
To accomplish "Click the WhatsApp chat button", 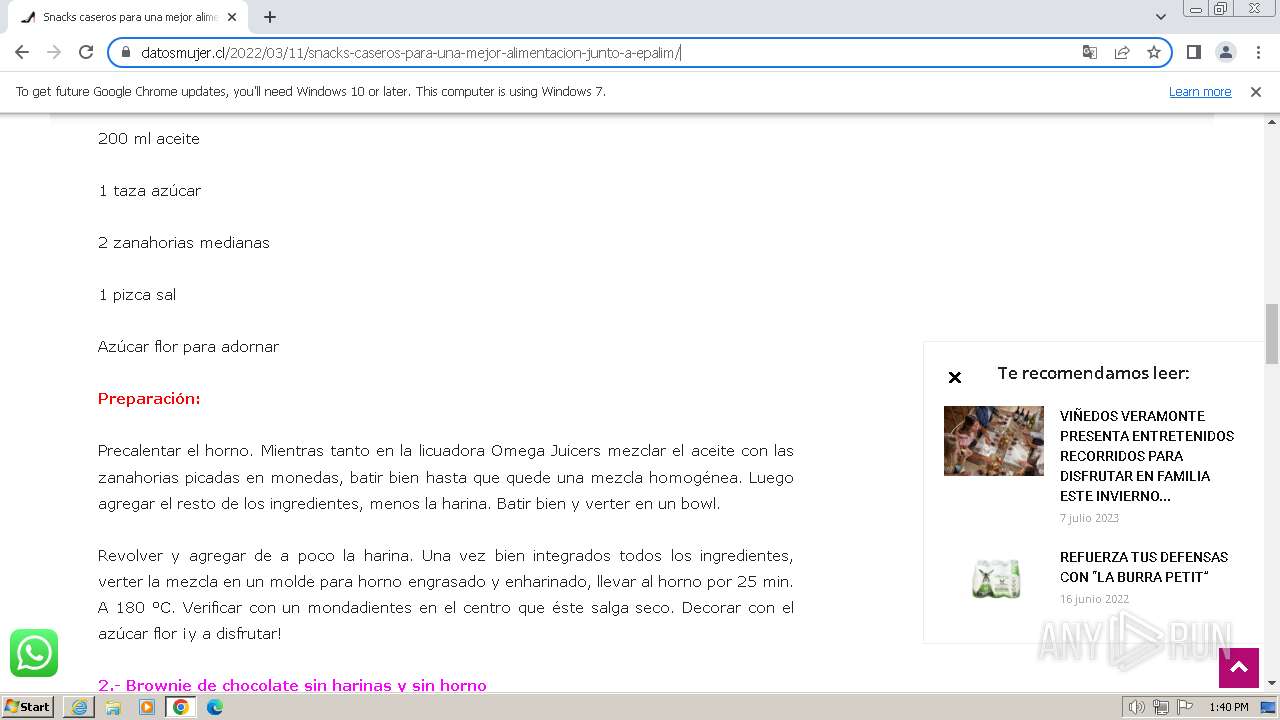I will (x=34, y=653).
